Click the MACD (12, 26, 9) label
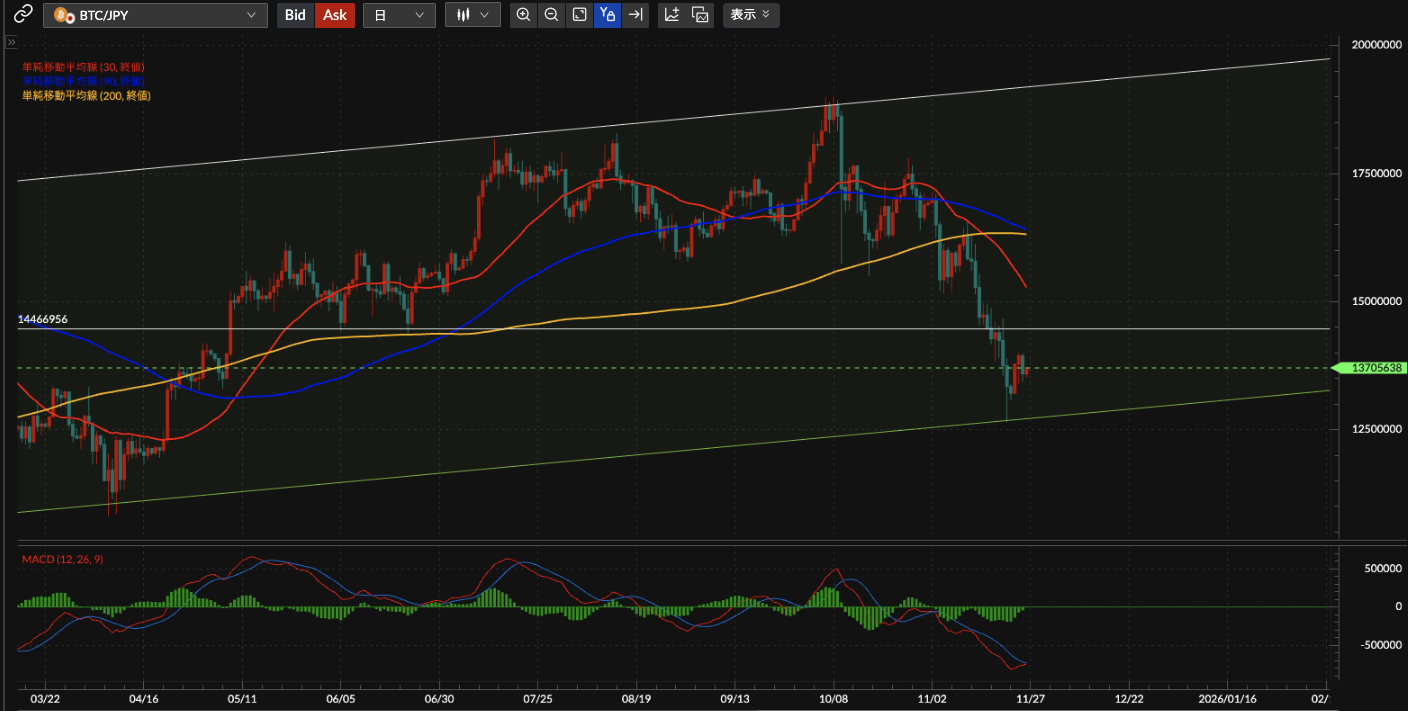 click(62, 559)
